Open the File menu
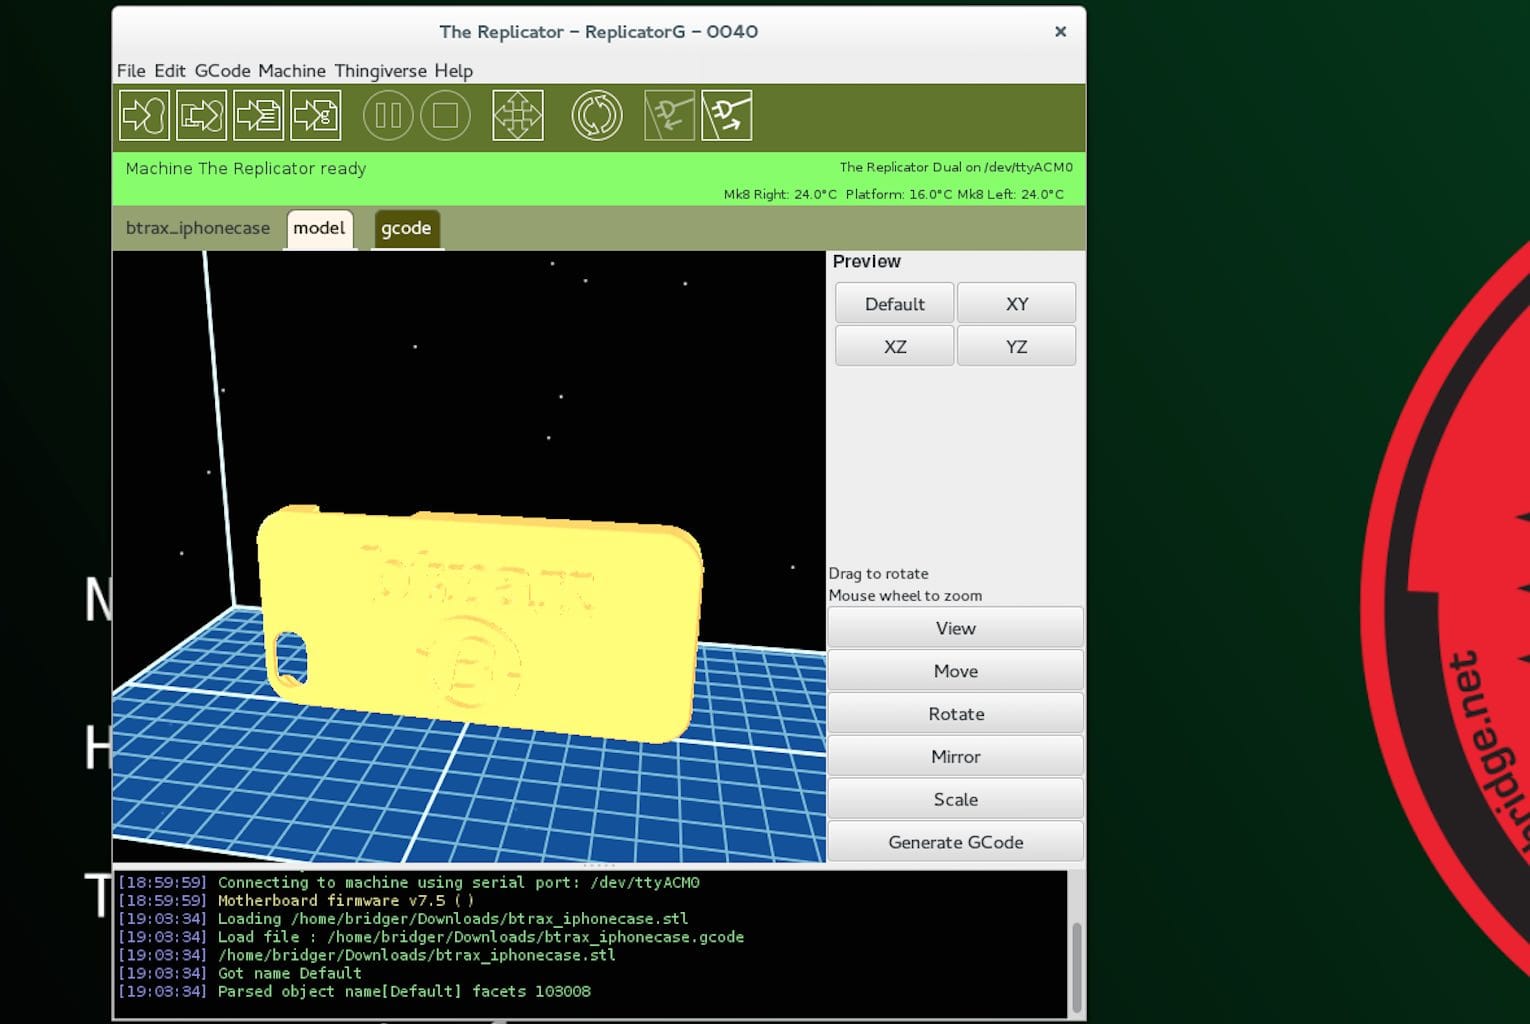The height and width of the screenshot is (1024, 1530). [131, 71]
